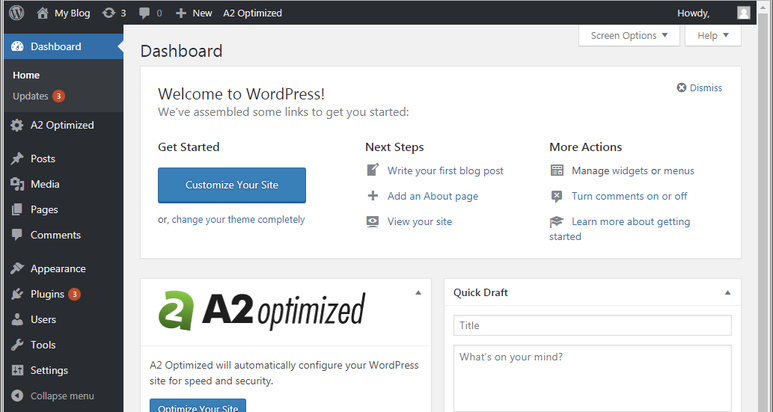Click the comments bubble icon in admin bar
773x412 pixels.
(146, 13)
